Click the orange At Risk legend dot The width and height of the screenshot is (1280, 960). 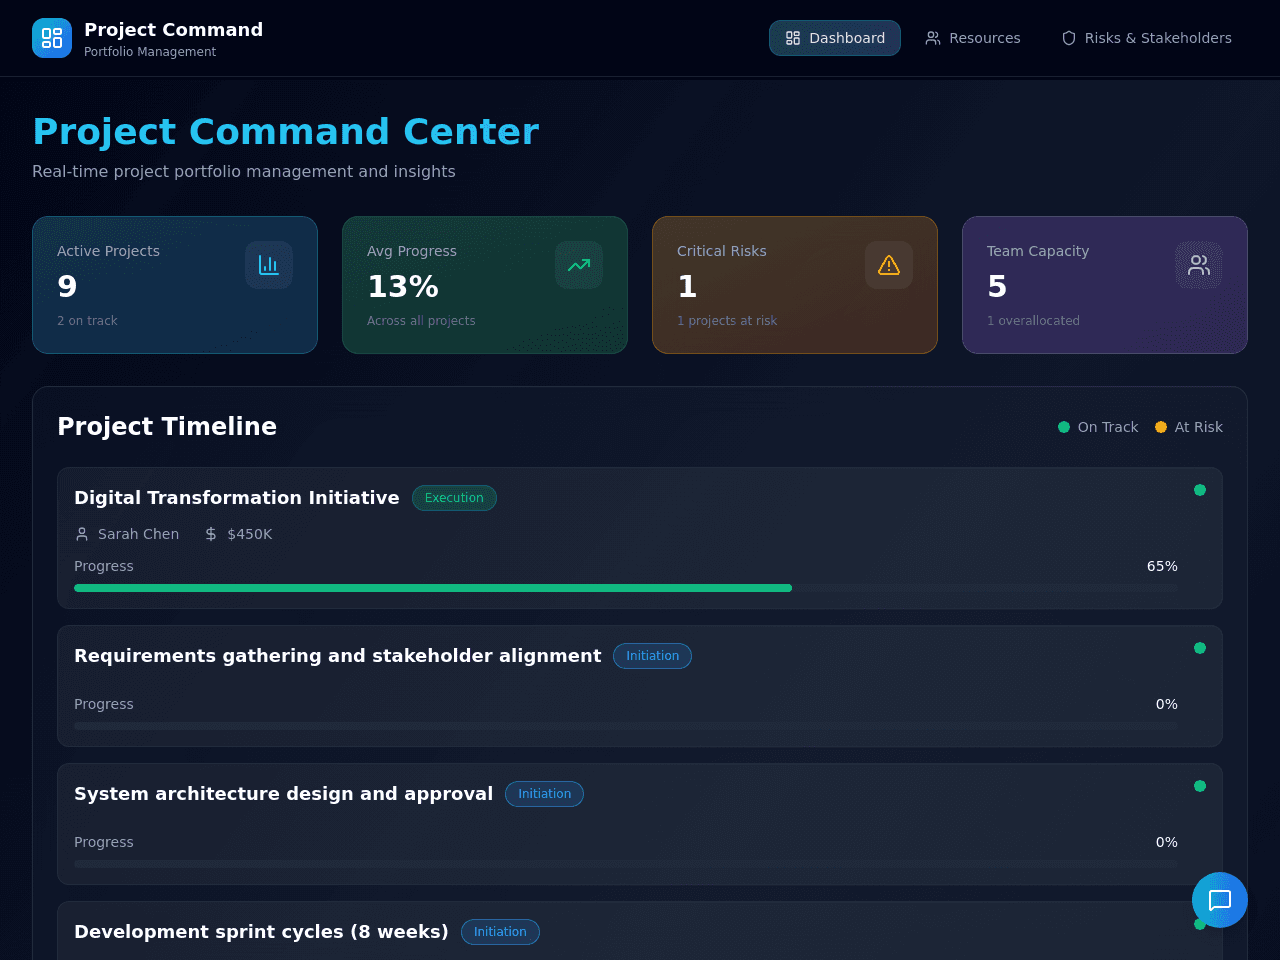(1161, 427)
